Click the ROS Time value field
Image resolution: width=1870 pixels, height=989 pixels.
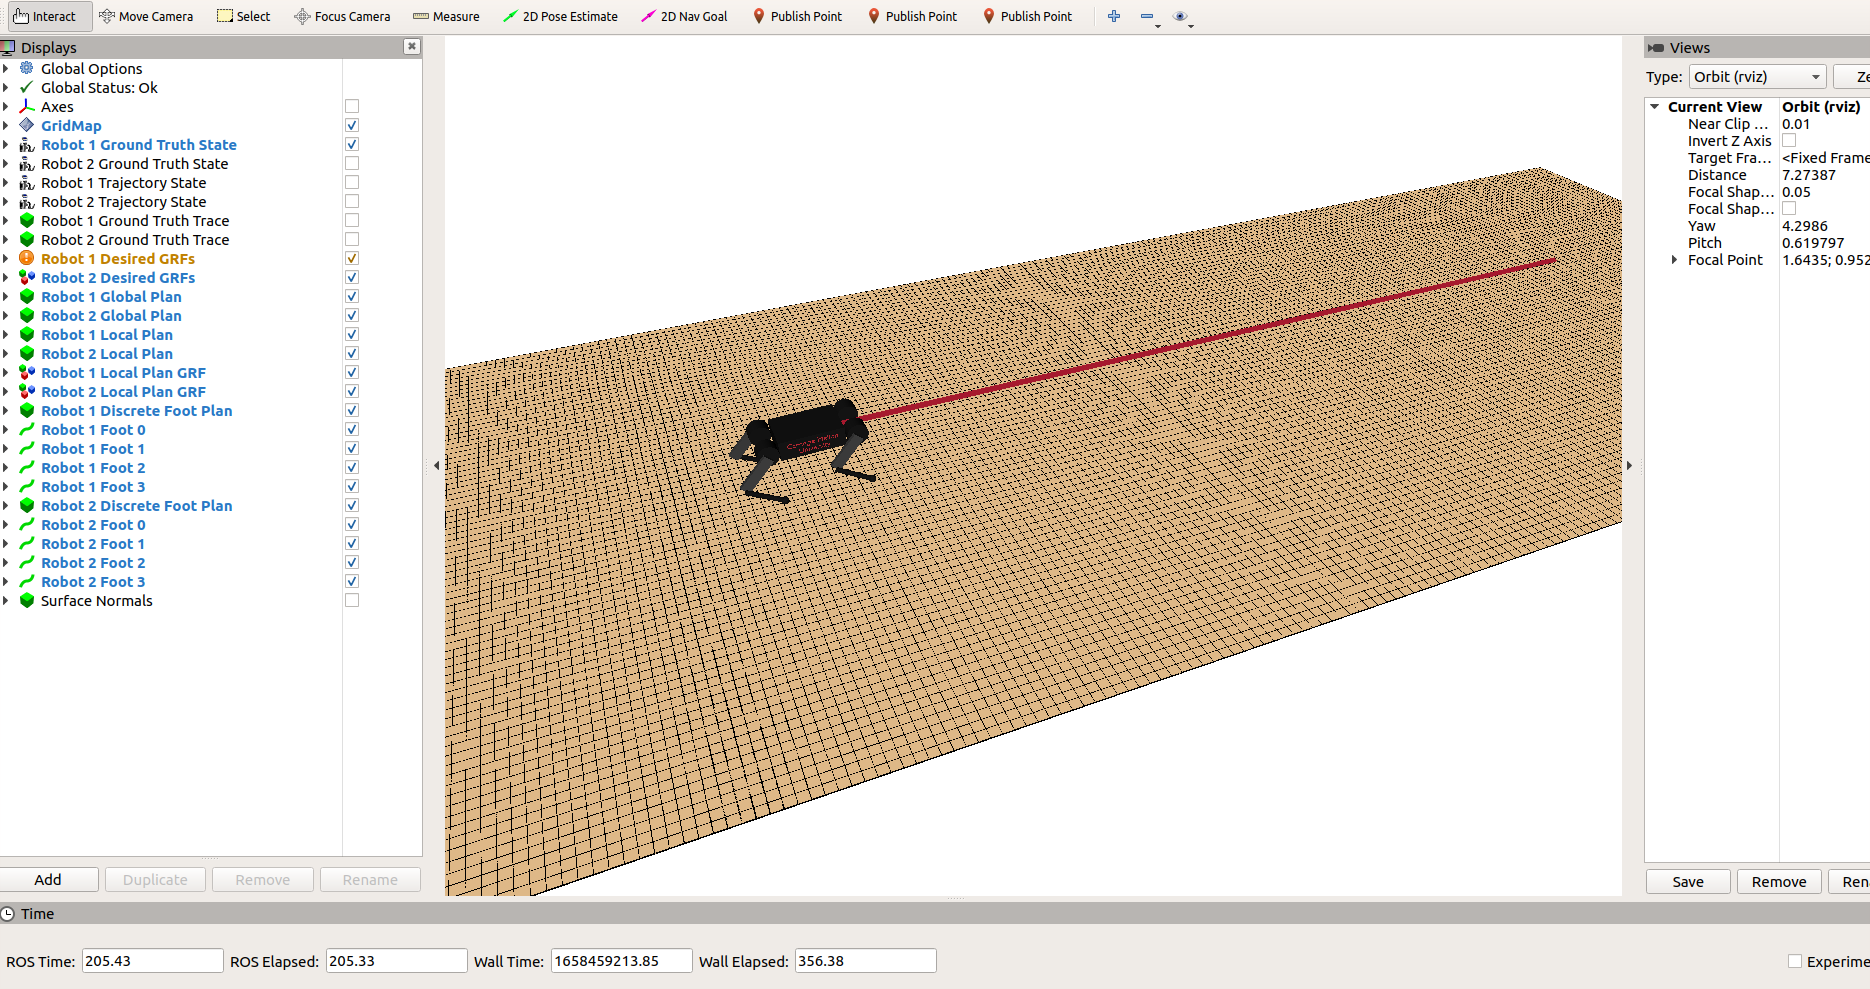pyautogui.click(x=152, y=961)
